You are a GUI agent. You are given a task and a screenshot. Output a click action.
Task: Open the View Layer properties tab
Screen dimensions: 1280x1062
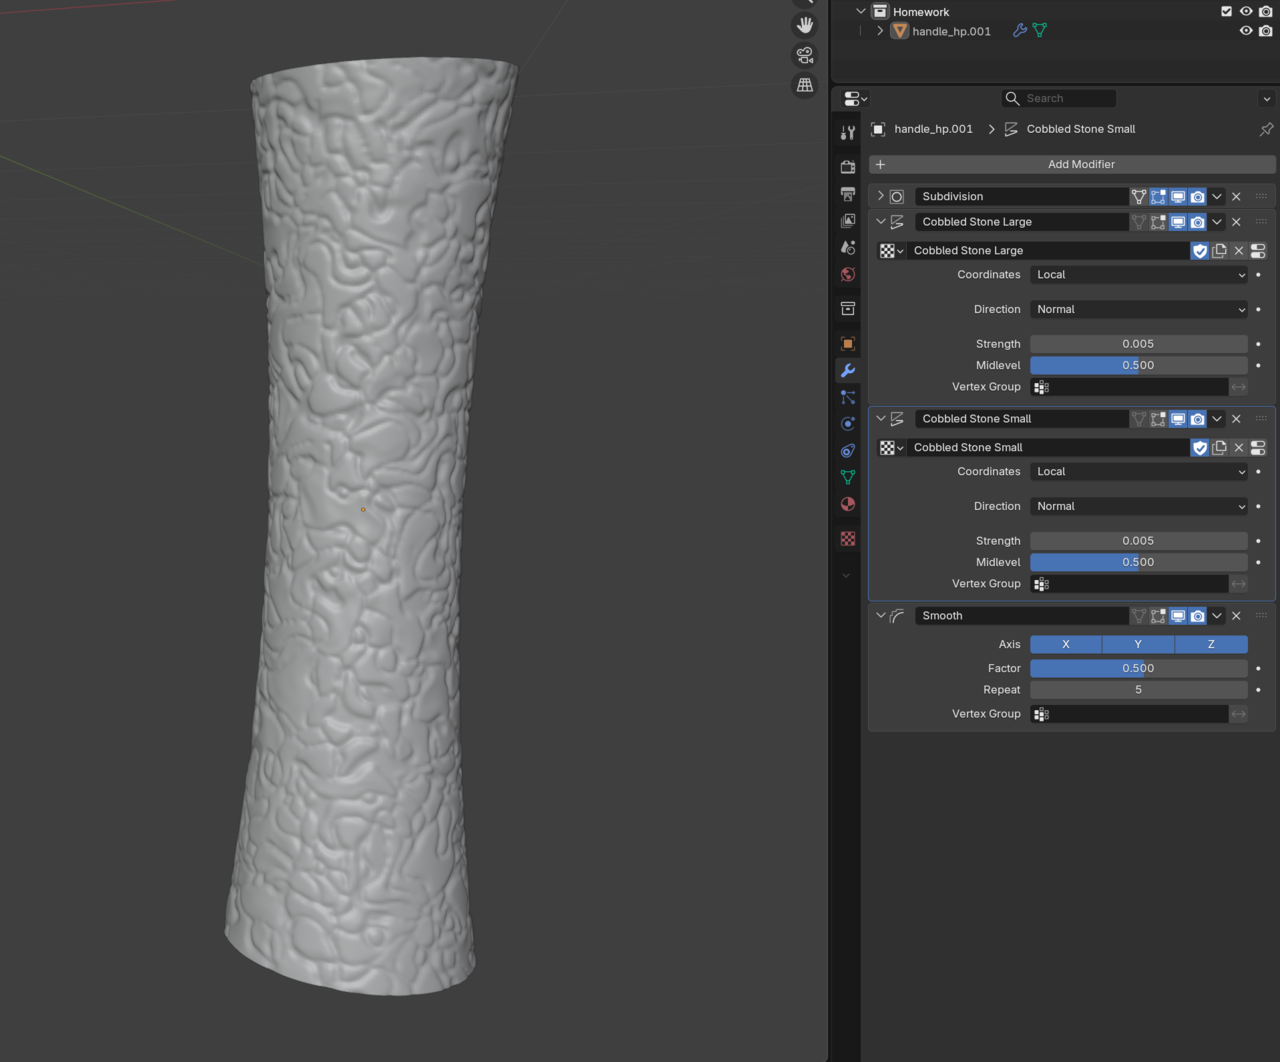(848, 220)
